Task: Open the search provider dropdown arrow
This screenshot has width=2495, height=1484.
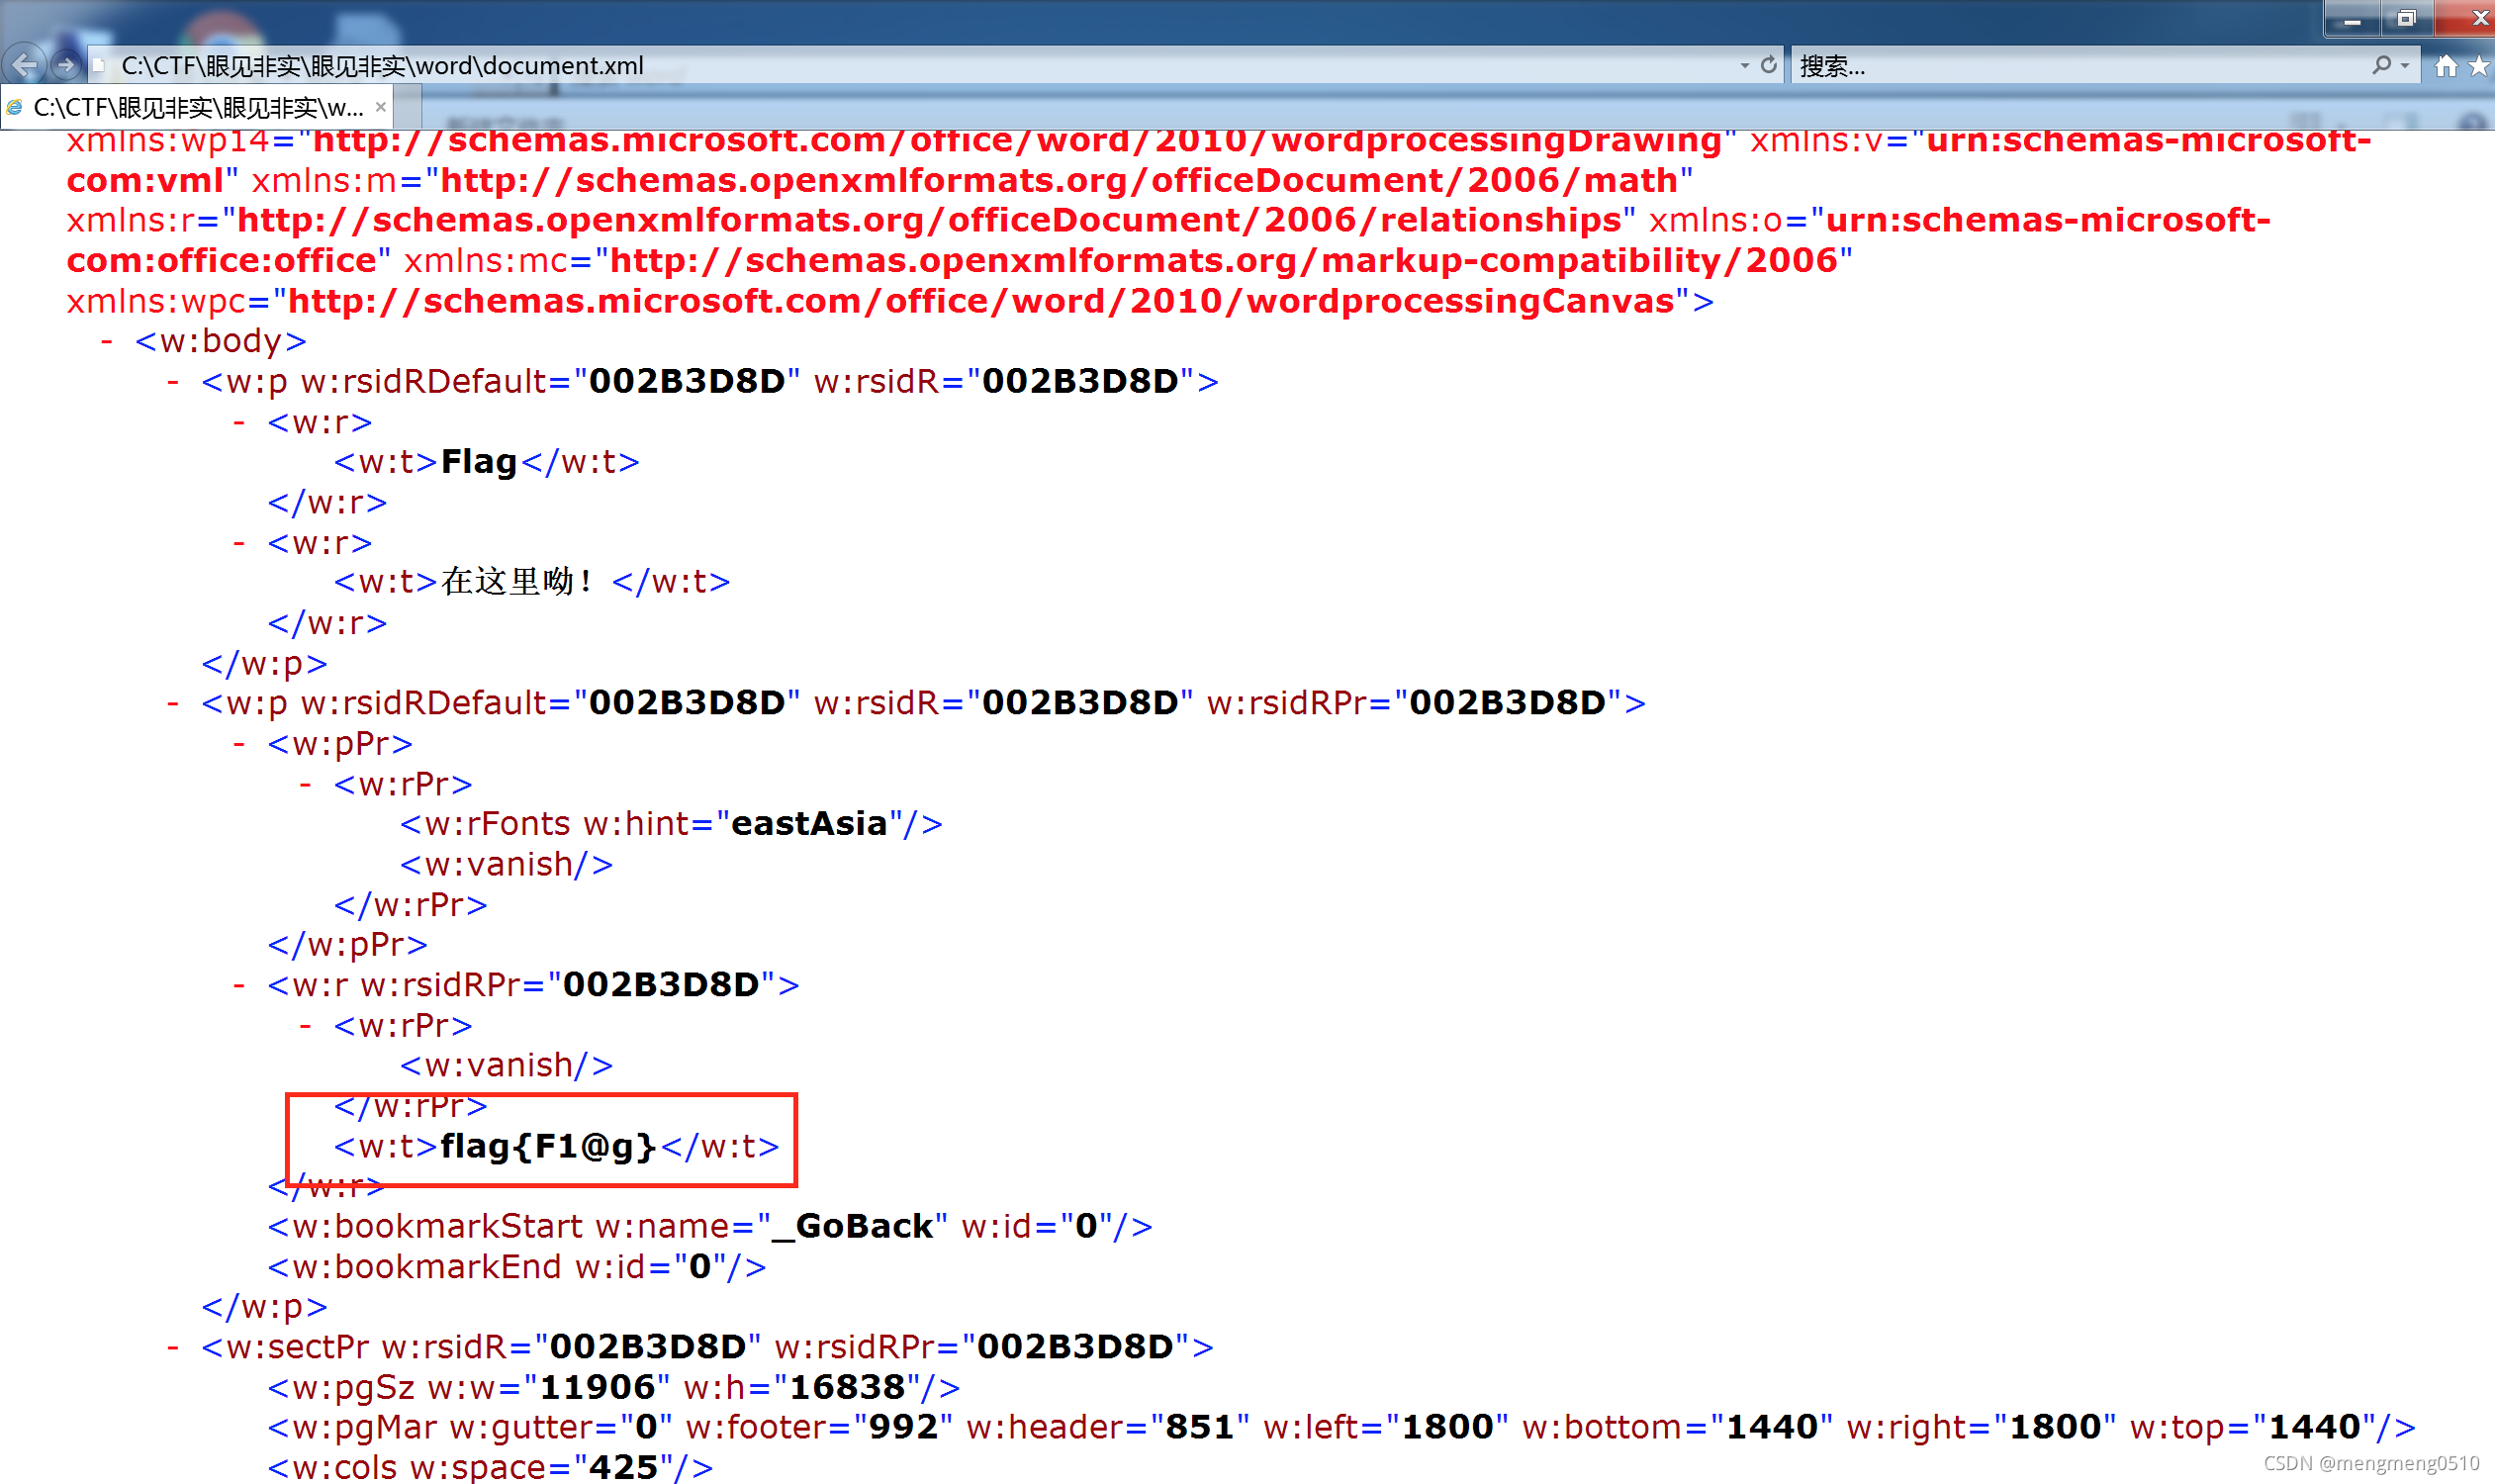Action: pyautogui.click(x=2404, y=65)
